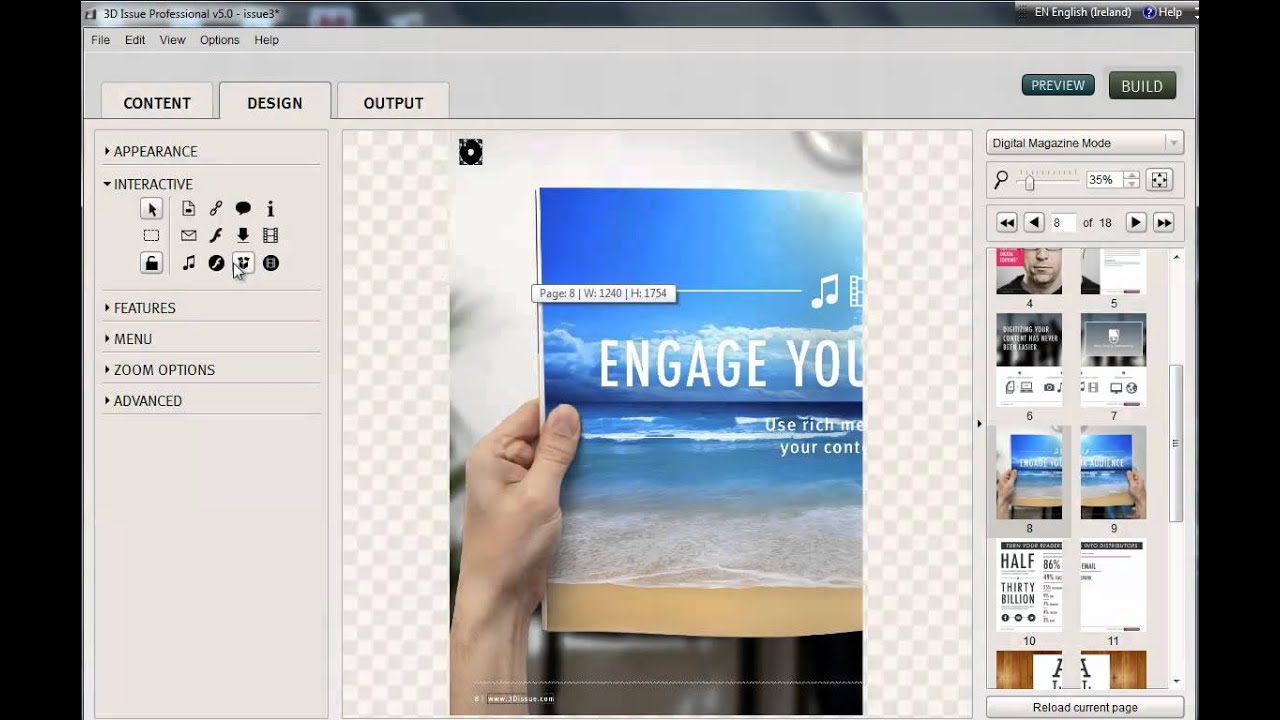Image resolution: width=1280 pixels, height=720 pixels.
Task: Click the current page number field
Action: pyautogui.click(x=1063, y=223)
